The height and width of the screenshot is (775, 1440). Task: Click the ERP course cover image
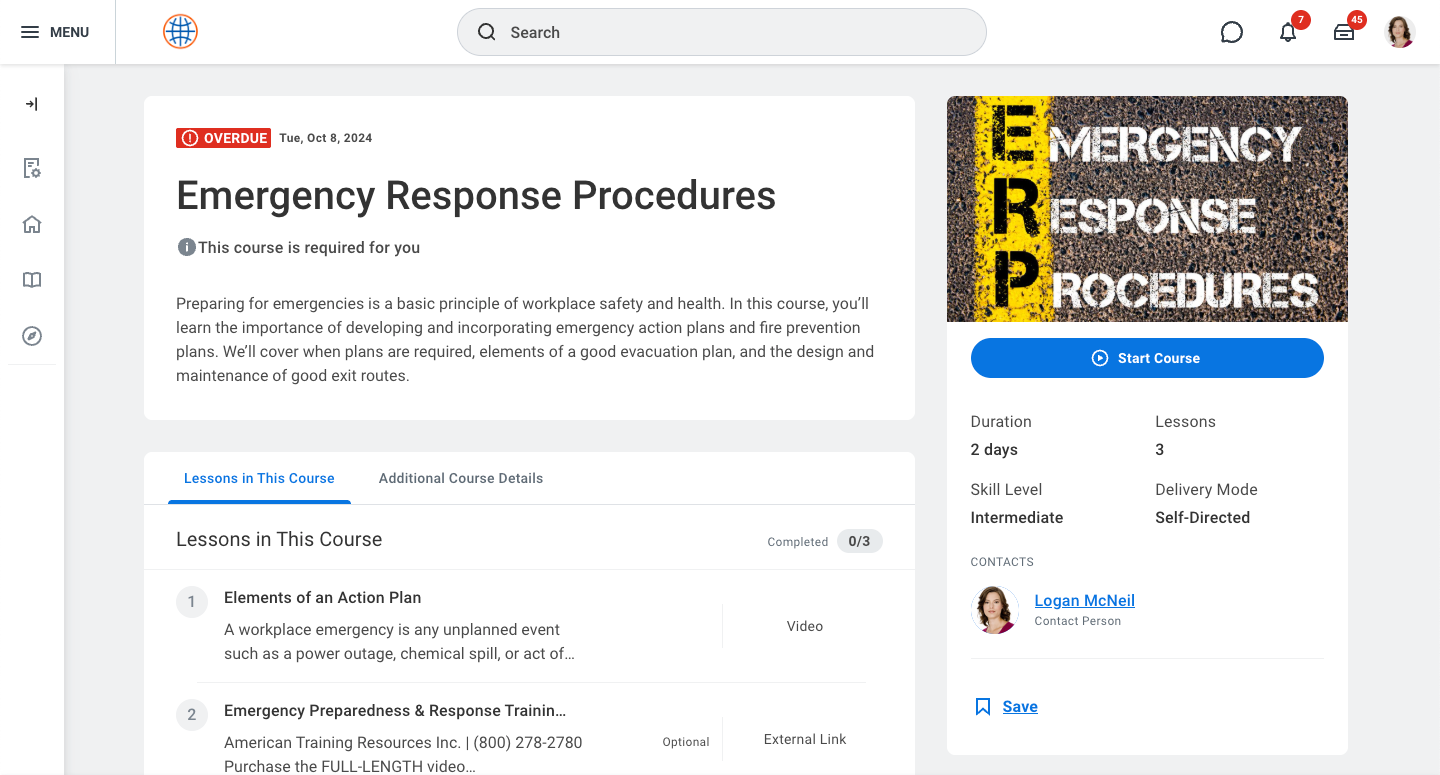tap(1147, 209)
